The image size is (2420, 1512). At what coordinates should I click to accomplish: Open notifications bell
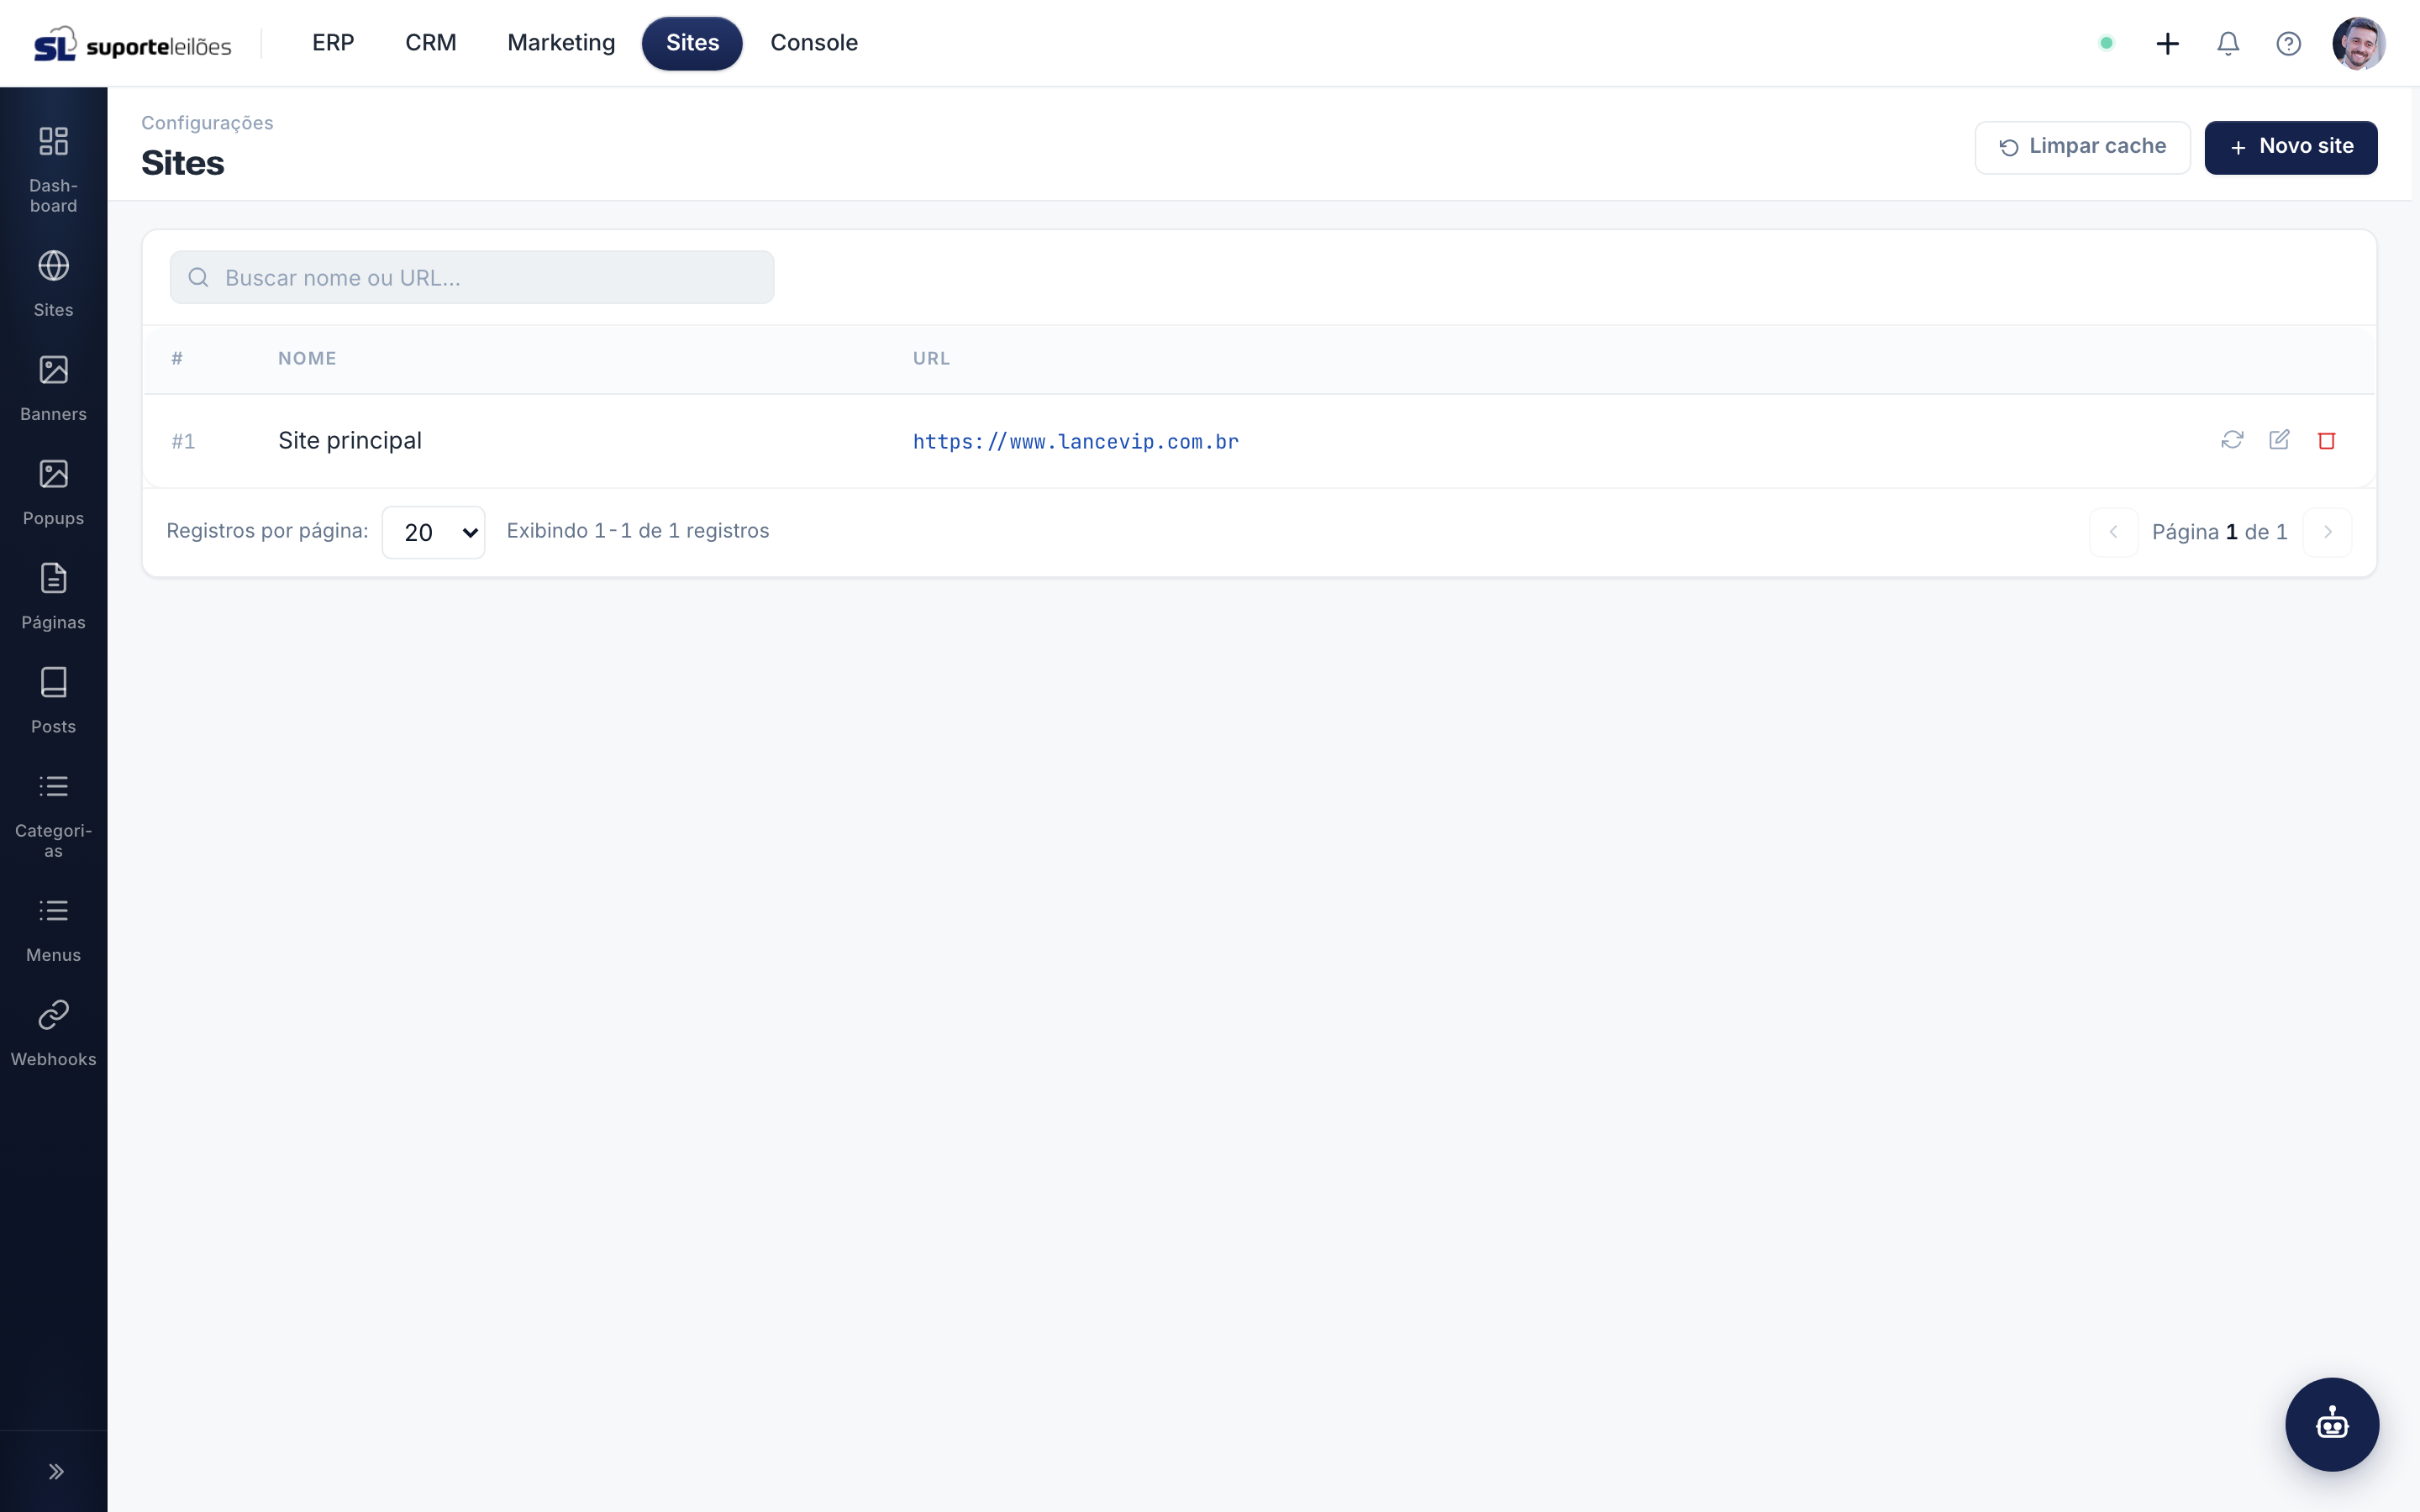coord(2228,43)
